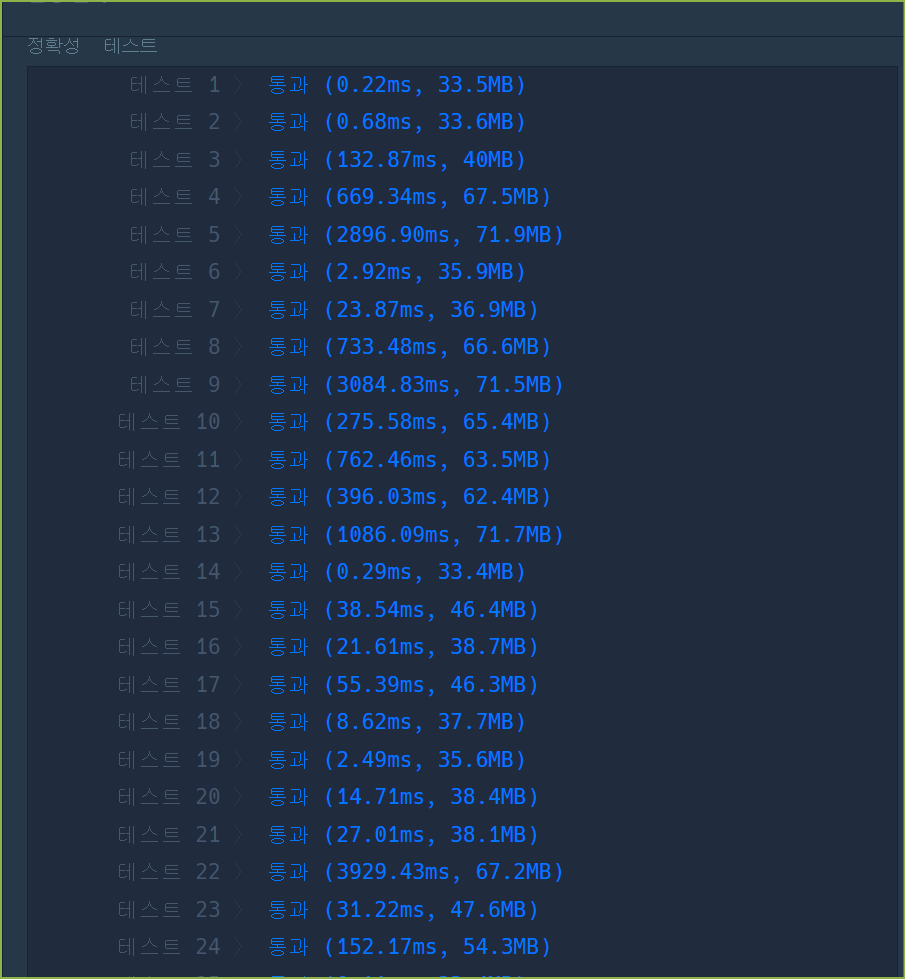Click the chevron after 테스트 11
Viewport: 905px width, 979px height.
[238, 460]
